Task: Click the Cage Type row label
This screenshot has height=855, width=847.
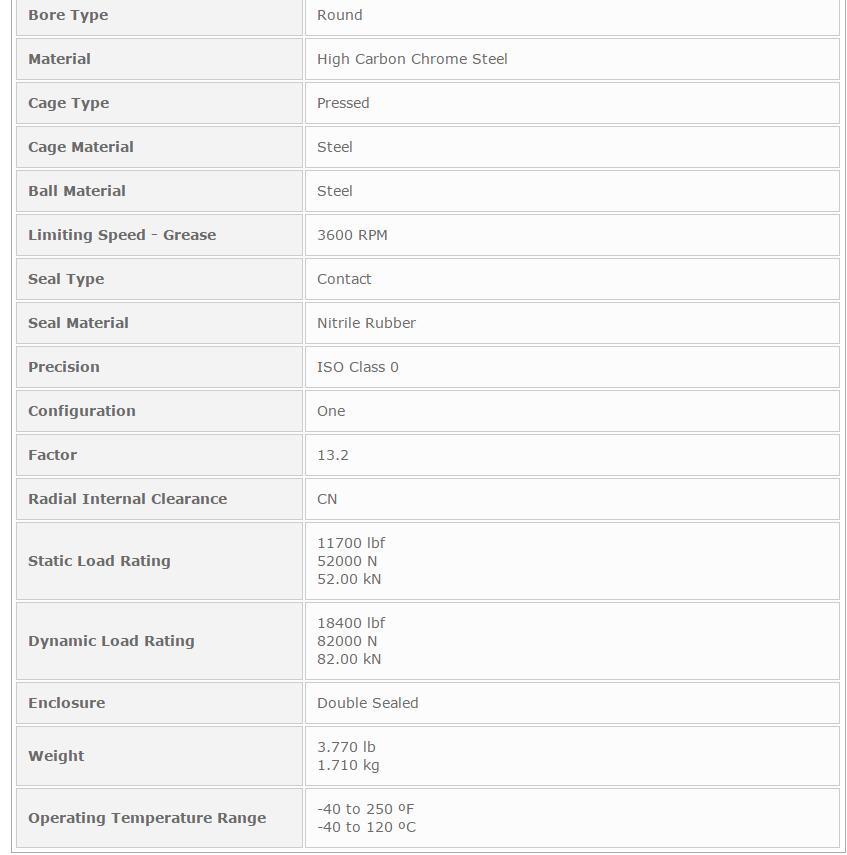Action: click(x=68, y=103)
